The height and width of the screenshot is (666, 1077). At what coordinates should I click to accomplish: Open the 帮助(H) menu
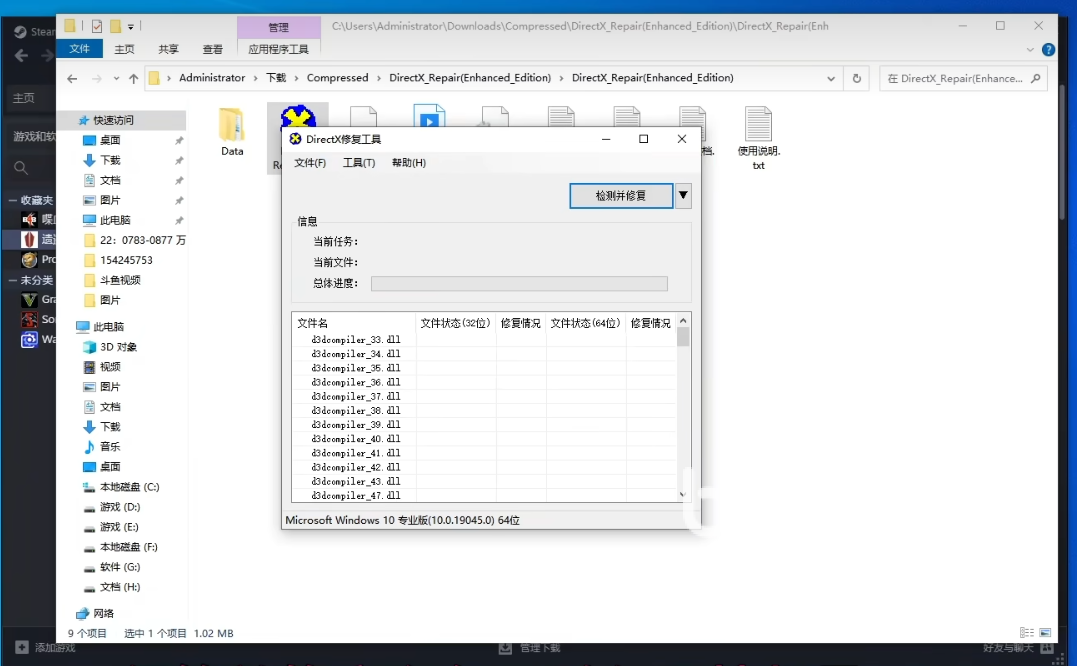click(x=408, y=163)
